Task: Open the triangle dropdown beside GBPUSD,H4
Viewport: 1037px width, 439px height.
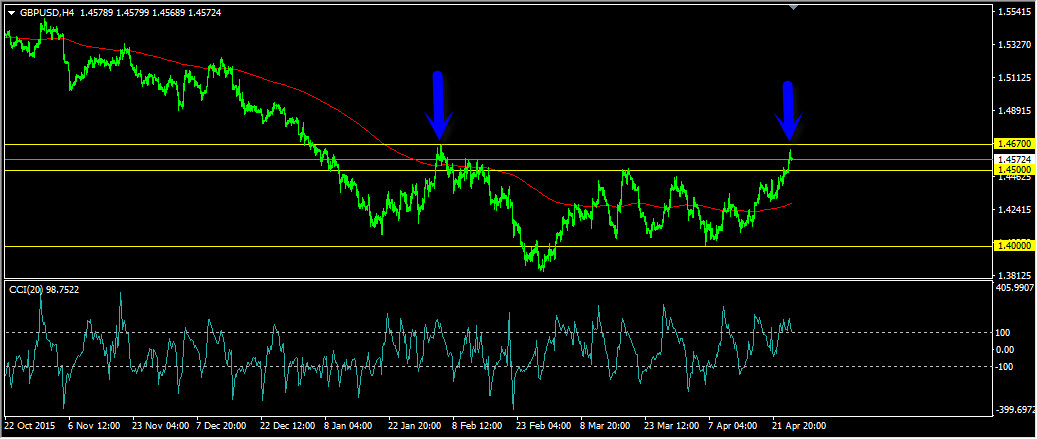Action: click(x=11, y=13)
